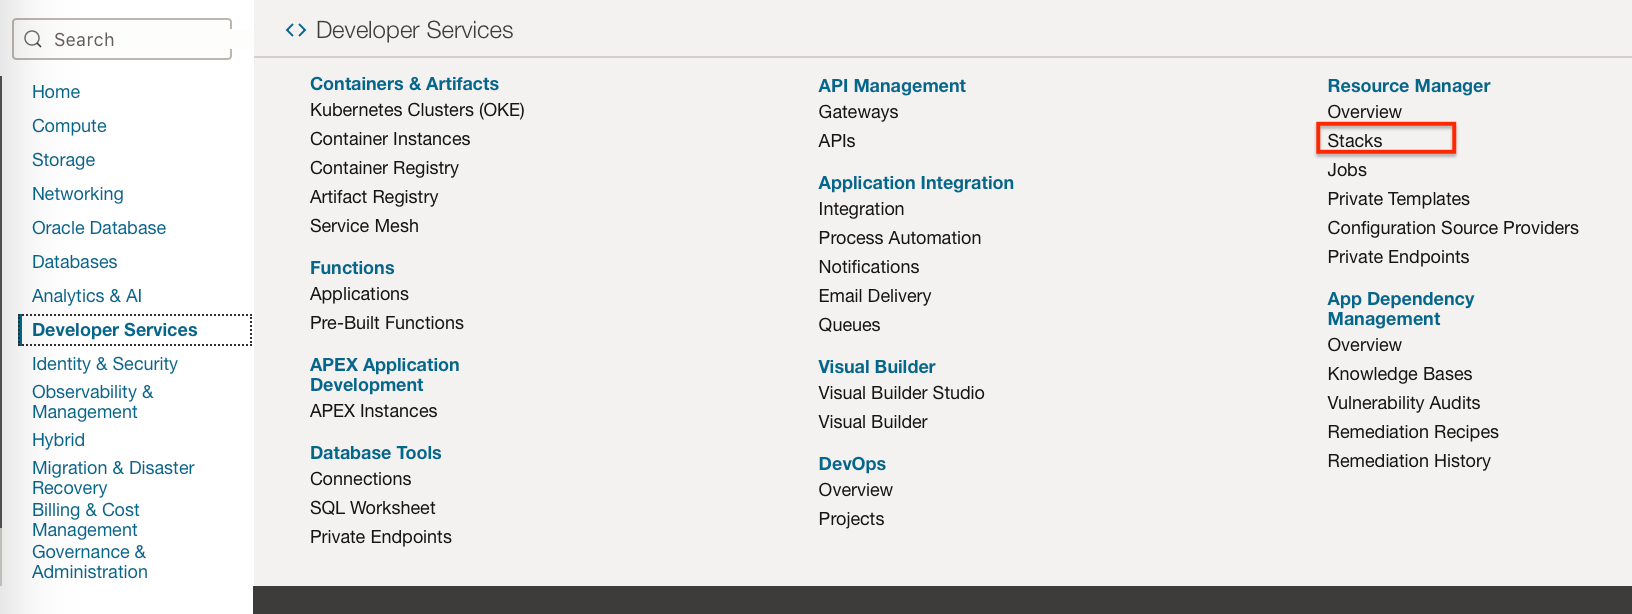The width and height of the screenshot is (1632, 614).
Task: Click the Resource Manager heading
Action: (x=1408, y=86)
